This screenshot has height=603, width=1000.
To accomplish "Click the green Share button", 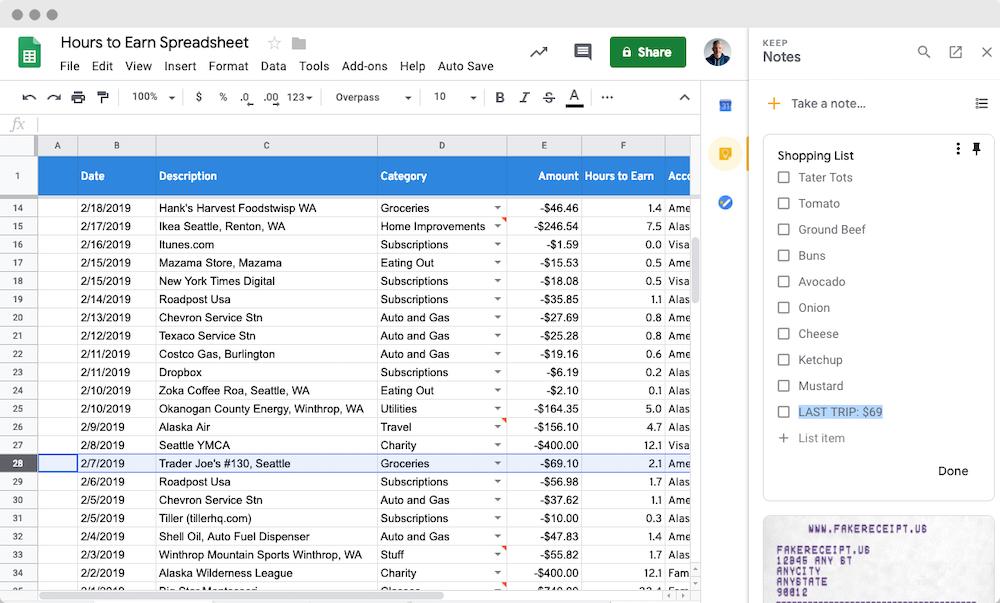I will pyautogui.click(x=648, y=52).
